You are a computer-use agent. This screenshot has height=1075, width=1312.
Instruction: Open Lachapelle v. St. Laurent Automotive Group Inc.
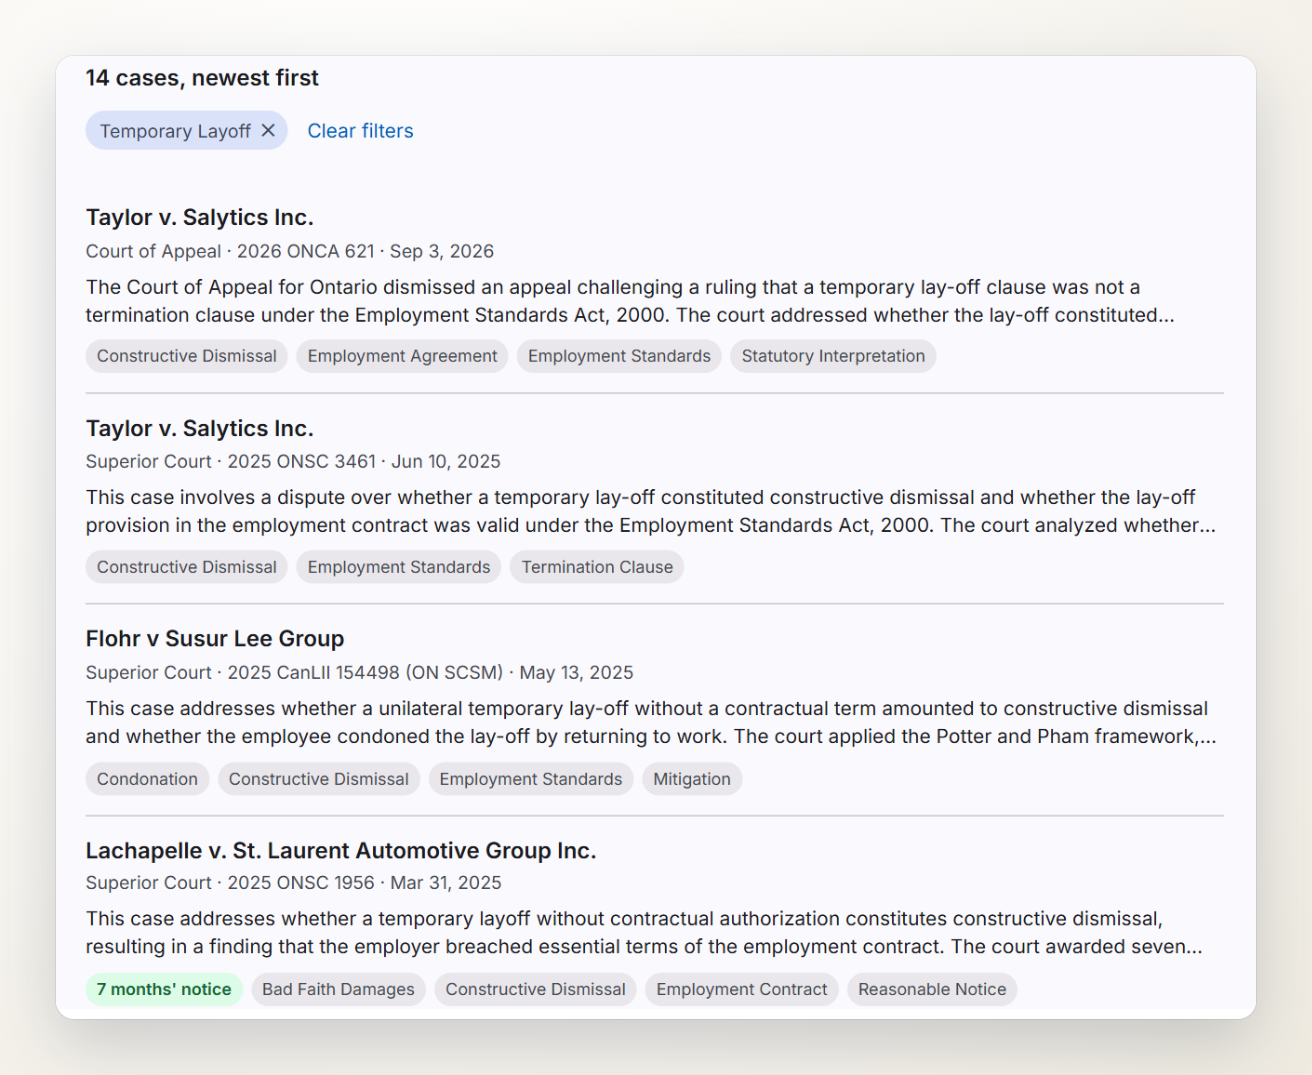tap(341, 851)
